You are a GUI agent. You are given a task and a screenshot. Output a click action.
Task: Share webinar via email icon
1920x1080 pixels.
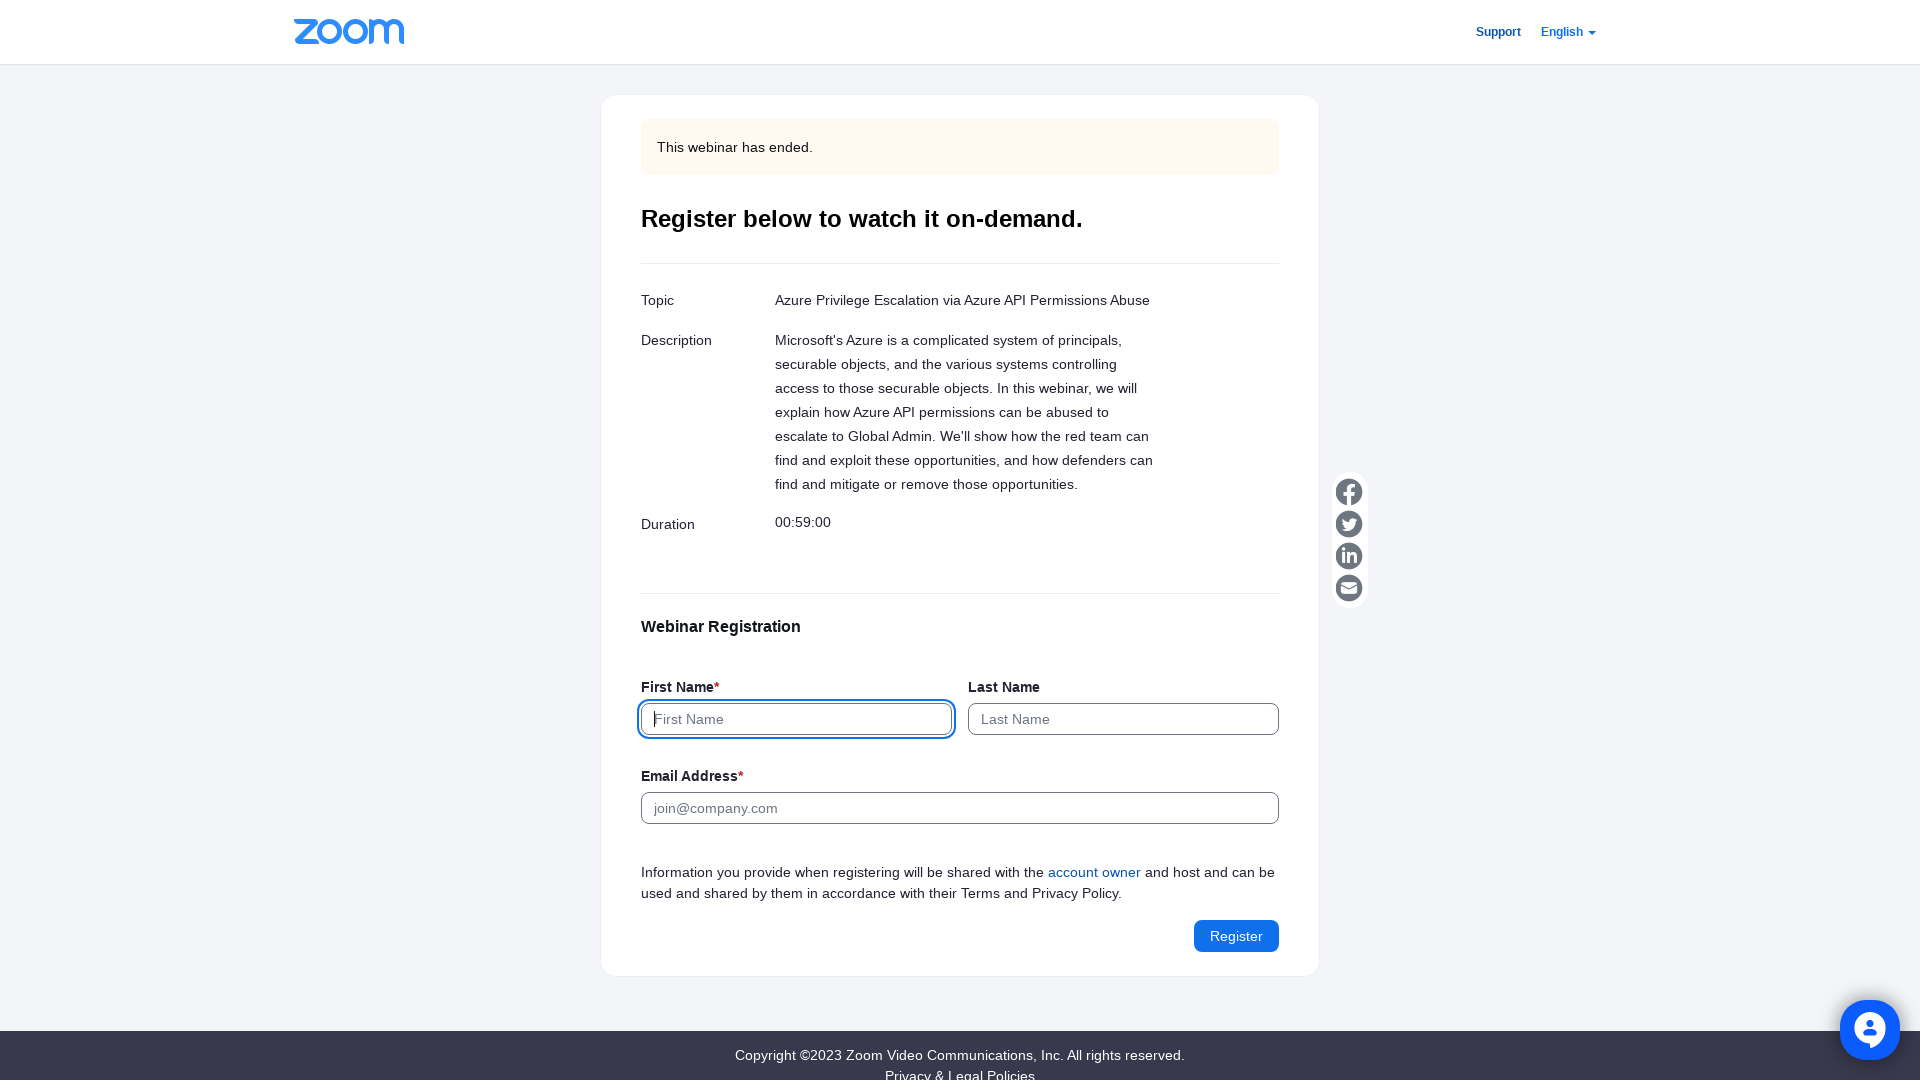(1349, 588)
